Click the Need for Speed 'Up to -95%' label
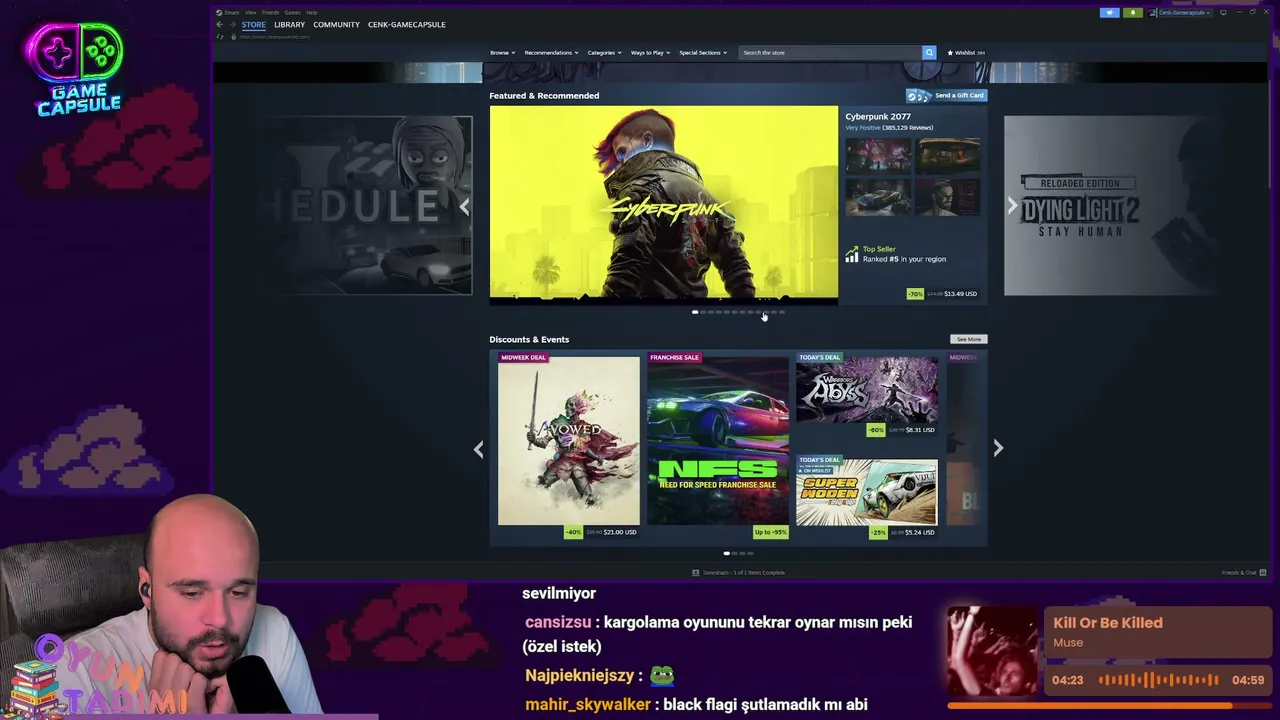This screenshot has width=1280, height=720. tap(770, 532)
